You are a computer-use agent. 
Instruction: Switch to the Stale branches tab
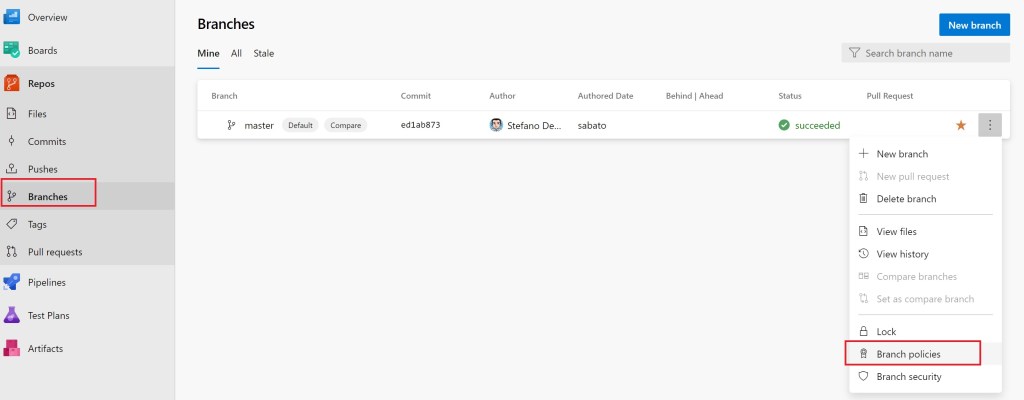coord(264,53)
